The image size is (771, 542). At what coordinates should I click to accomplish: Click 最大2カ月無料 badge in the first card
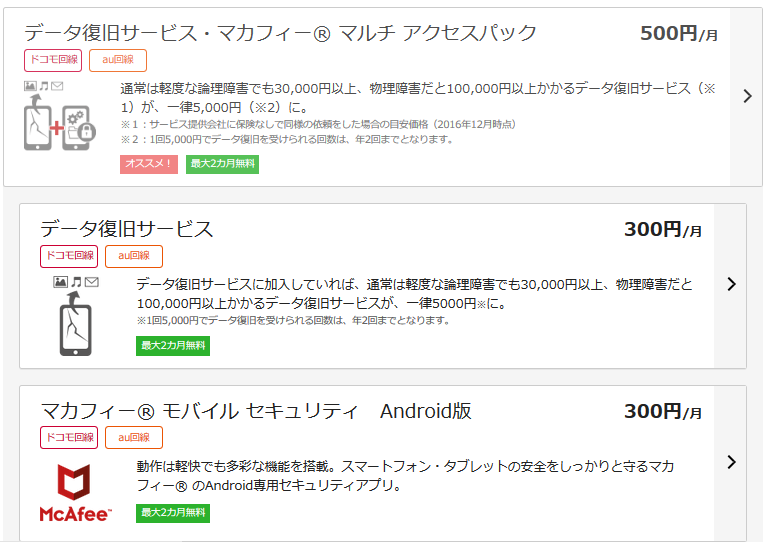[222, 164]
